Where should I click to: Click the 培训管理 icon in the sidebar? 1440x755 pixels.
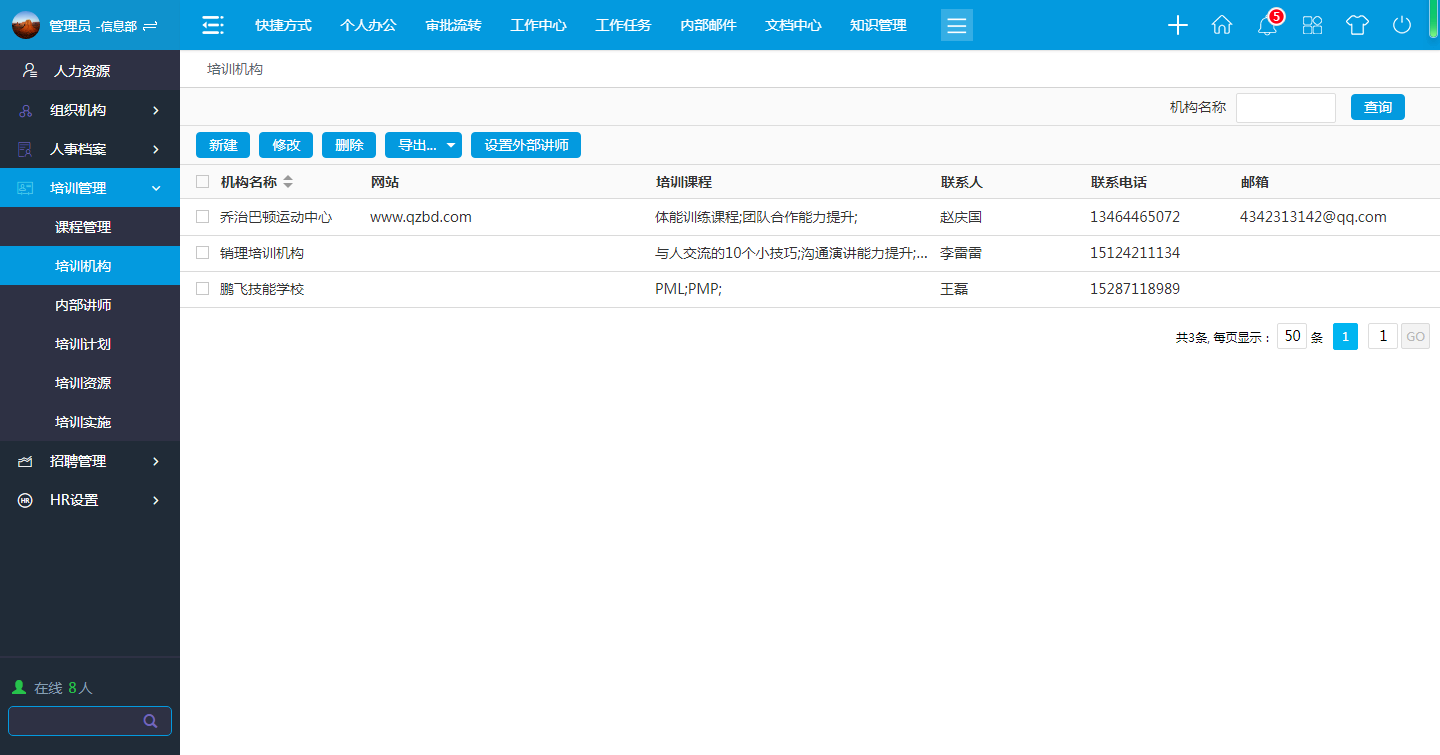tap(26, 188)
